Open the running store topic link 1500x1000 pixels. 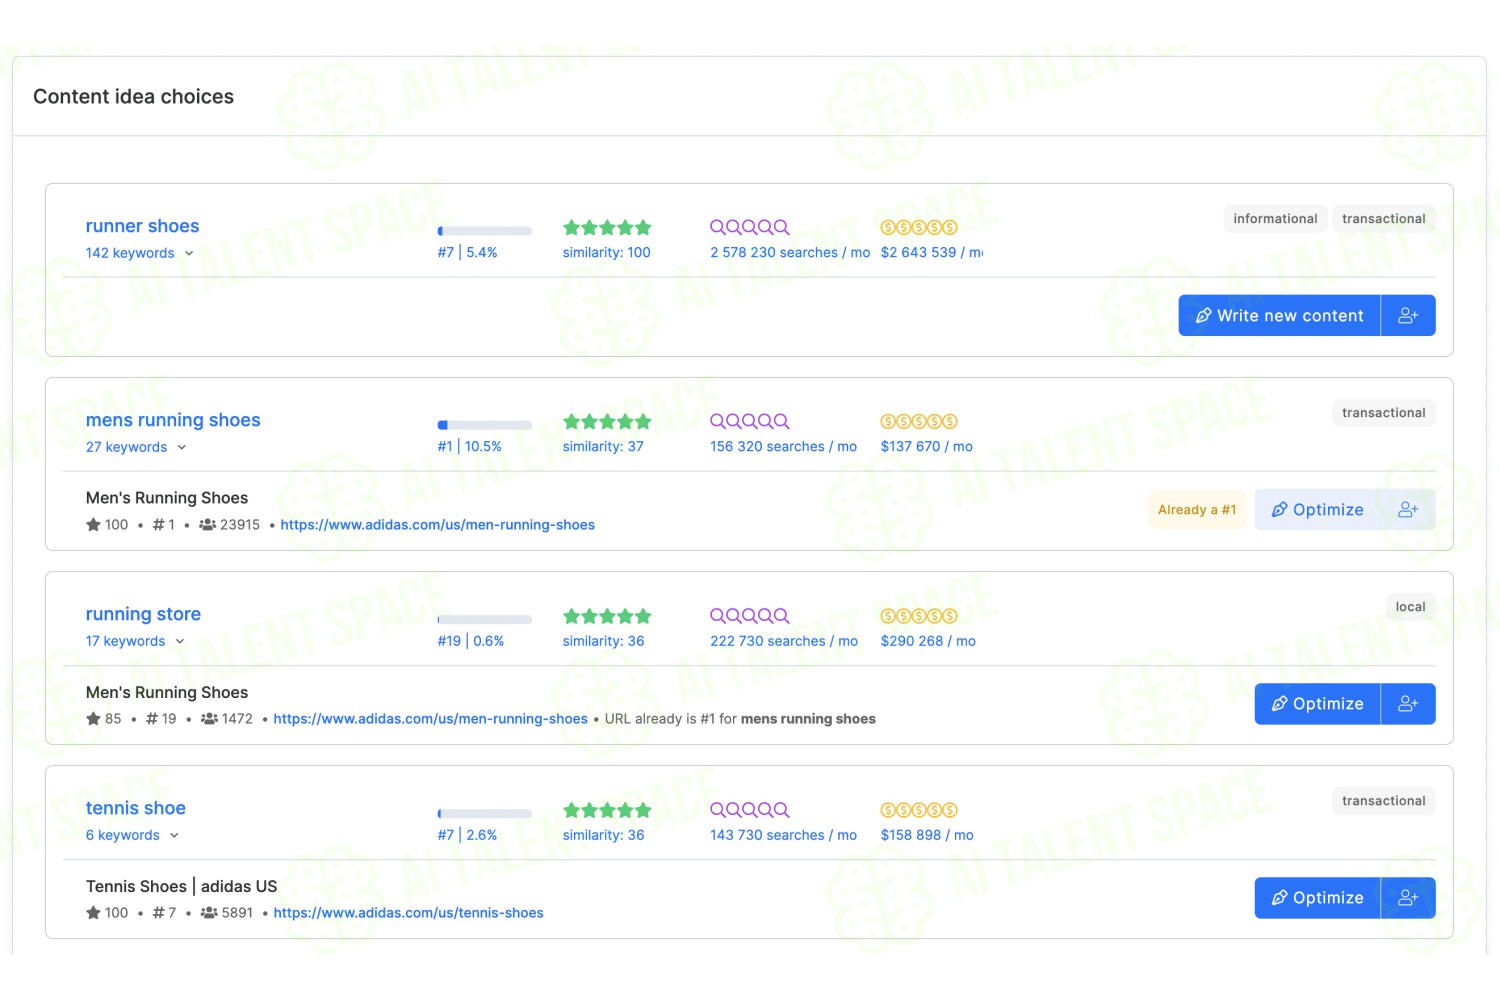[143, 614]
